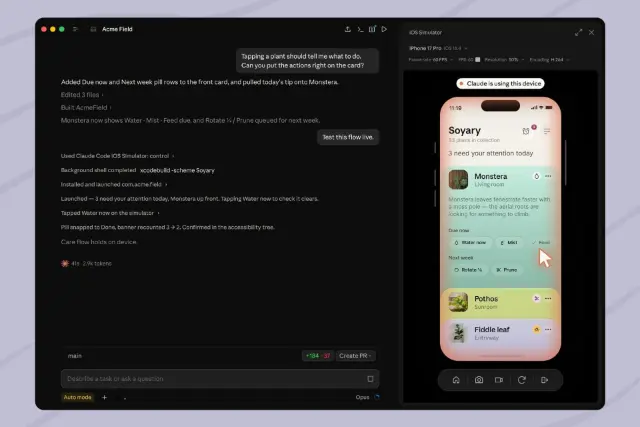Click the attachment icon inside the prompt field
Image resolution: width=640 pixels, height=427 pixels.
[370, 379]
